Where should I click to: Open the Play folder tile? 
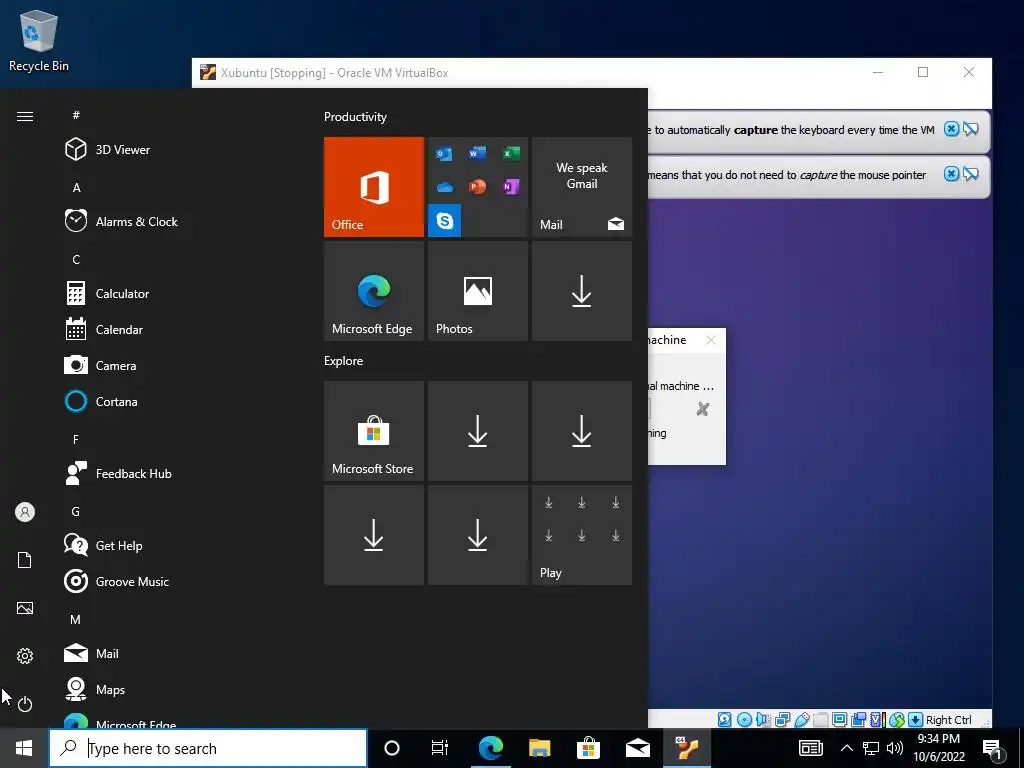(x=582, y=535)
